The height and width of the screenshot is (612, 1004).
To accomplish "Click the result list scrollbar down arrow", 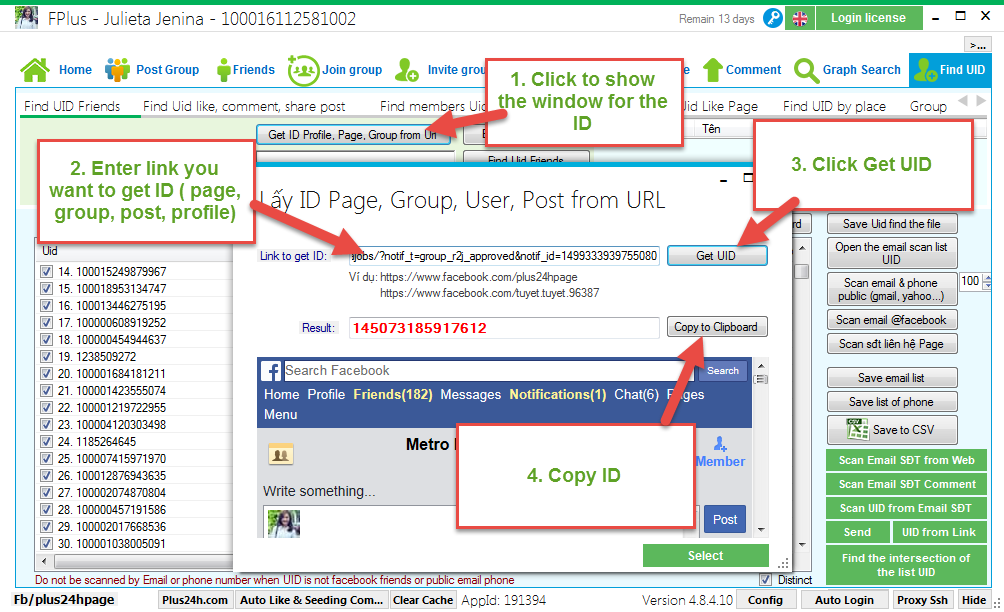I will tap(802, 545).
